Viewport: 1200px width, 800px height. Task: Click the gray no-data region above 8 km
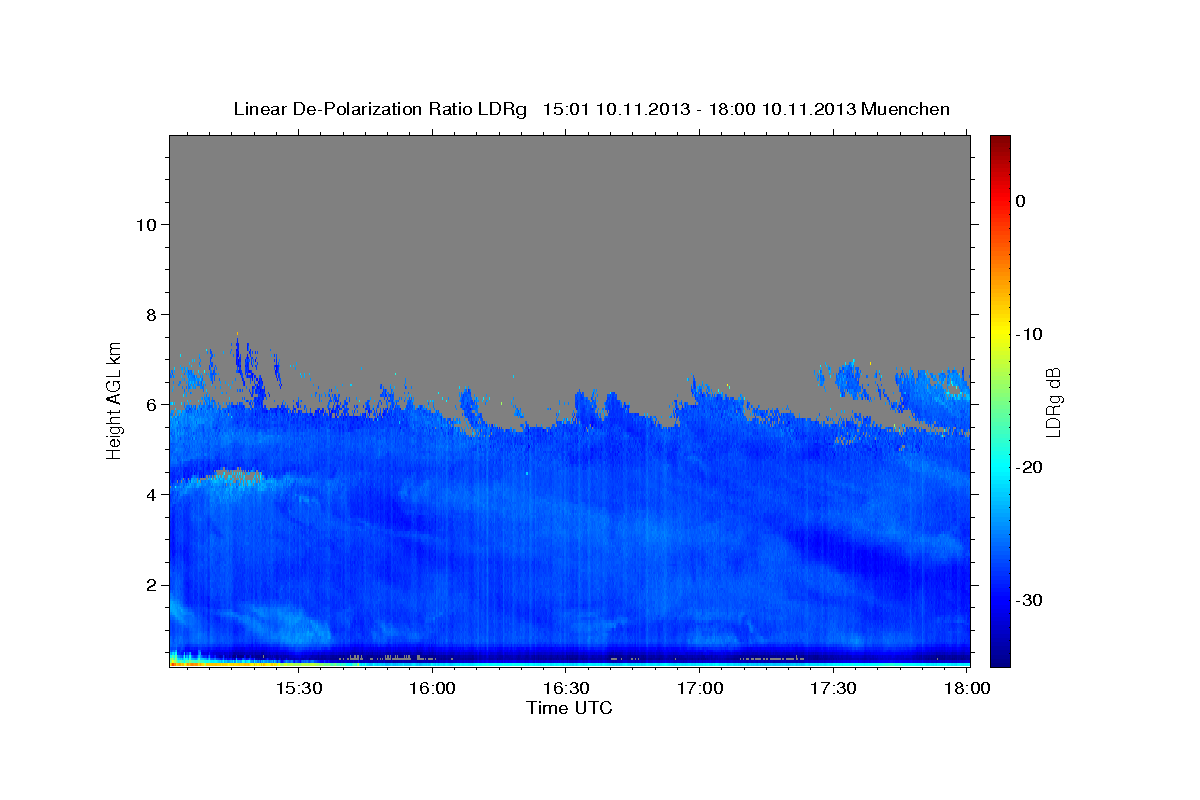(569, 225)
